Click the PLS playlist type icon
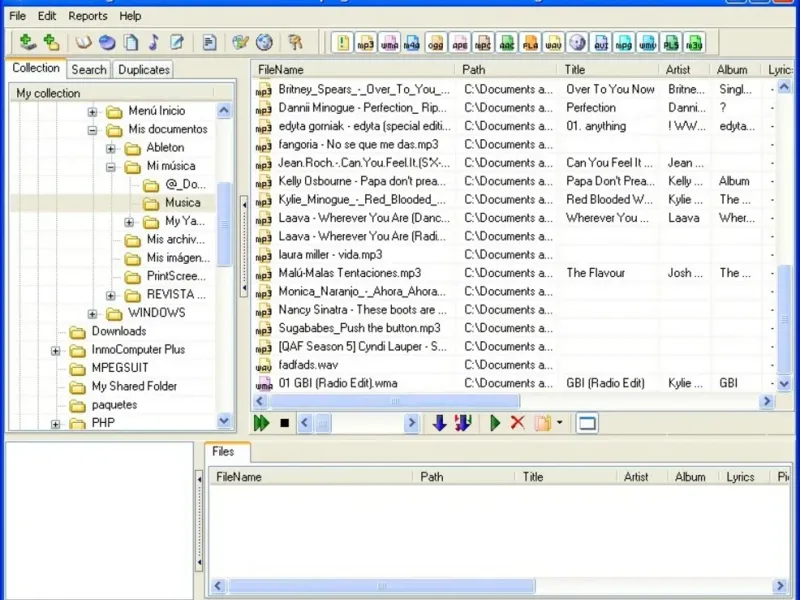Viewport: 800px width, 600px height. tap(671, 43)
